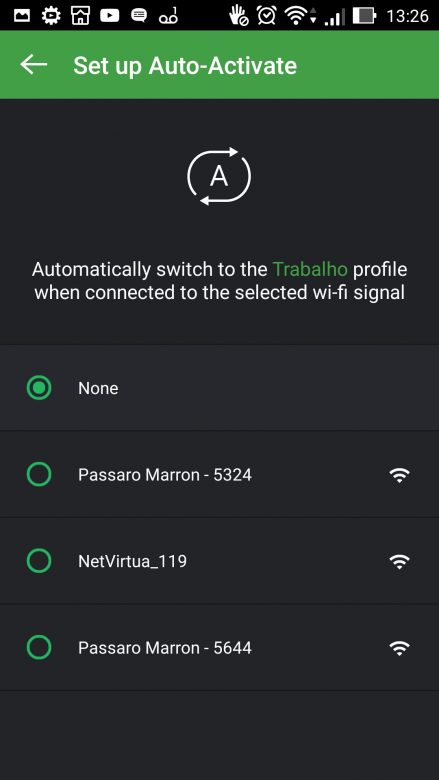Select the None radio button
This screenshot has width=439, height=780.
[x=39, y=388]
